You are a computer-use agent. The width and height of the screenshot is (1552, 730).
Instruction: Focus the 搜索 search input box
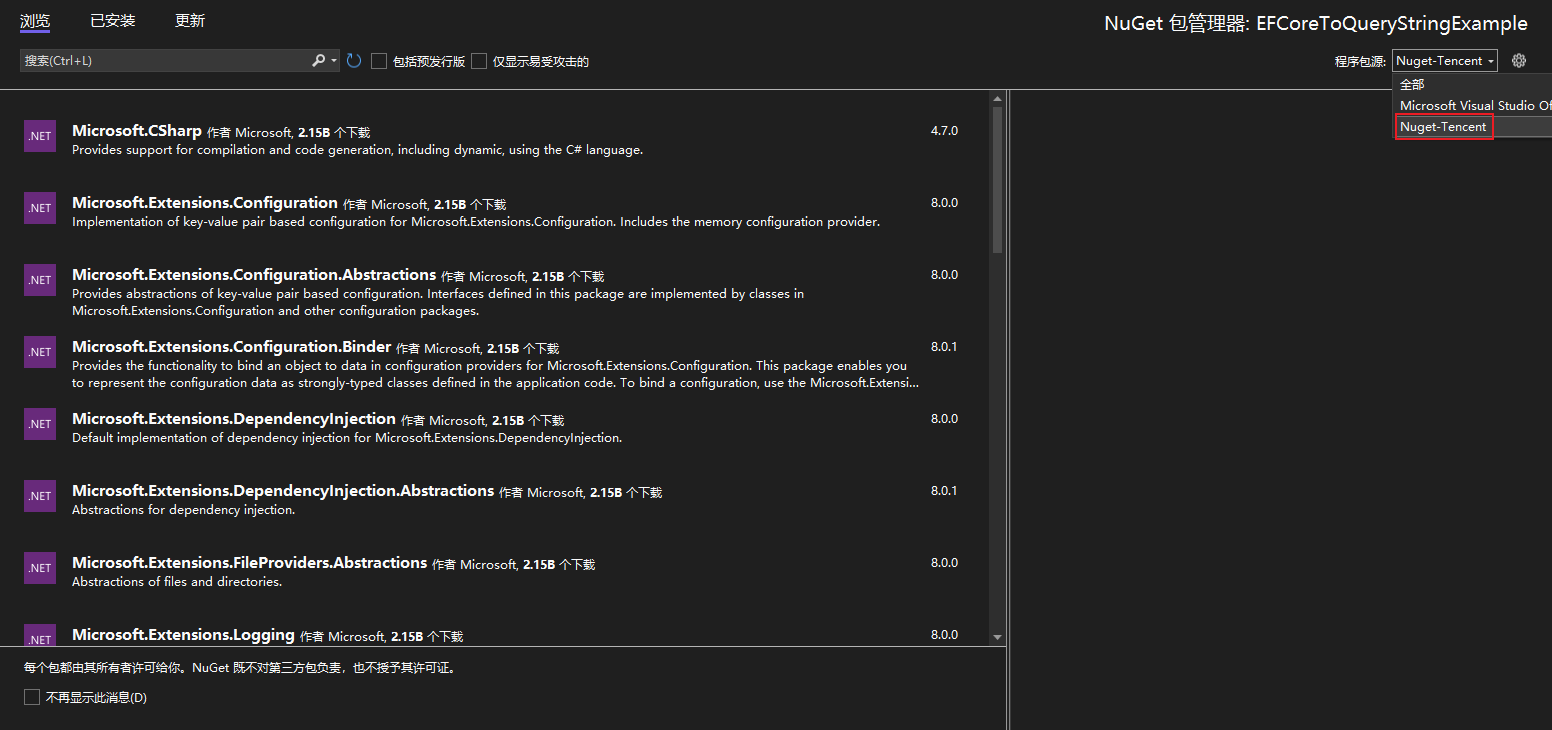165,61
